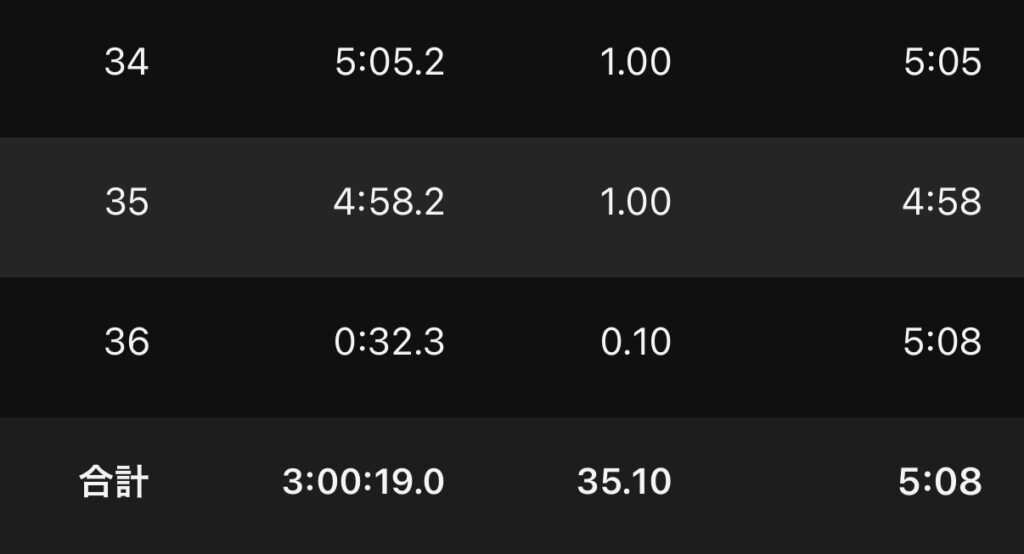1024x554 pixels.
Task: Click lap 36's 5:08 pace value
Action: (x=942, y=343)
